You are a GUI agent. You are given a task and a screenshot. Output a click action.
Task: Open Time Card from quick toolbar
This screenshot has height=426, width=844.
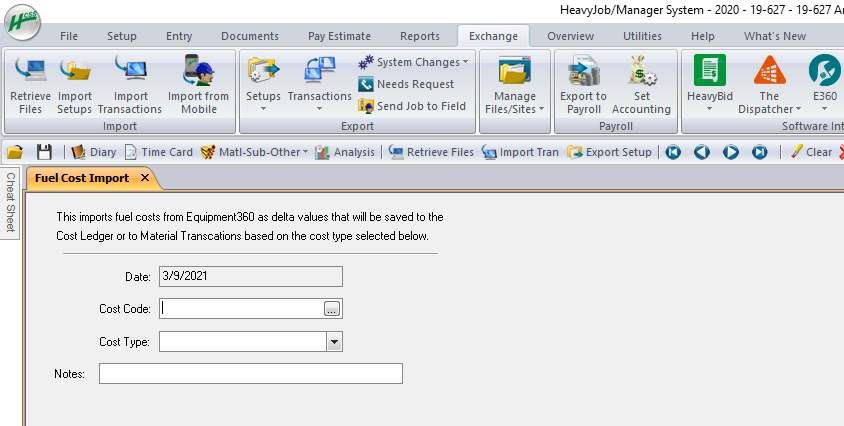pos(158,152)
